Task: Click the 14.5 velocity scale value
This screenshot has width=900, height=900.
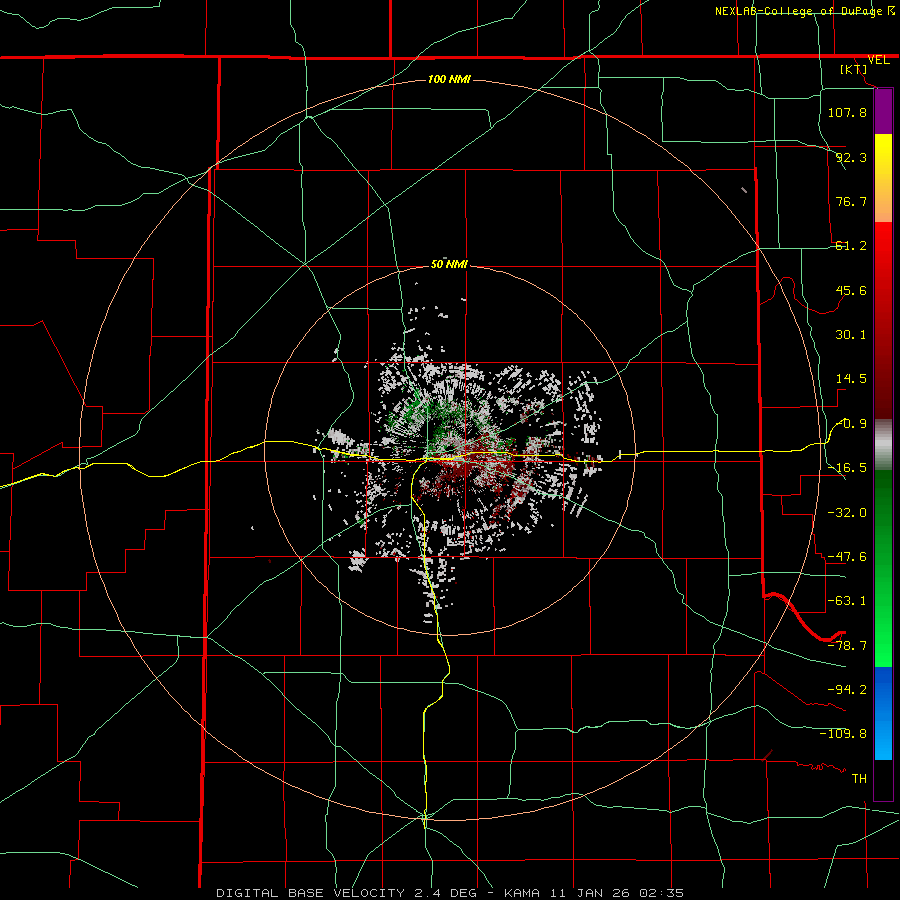Action: coord(851,379)
